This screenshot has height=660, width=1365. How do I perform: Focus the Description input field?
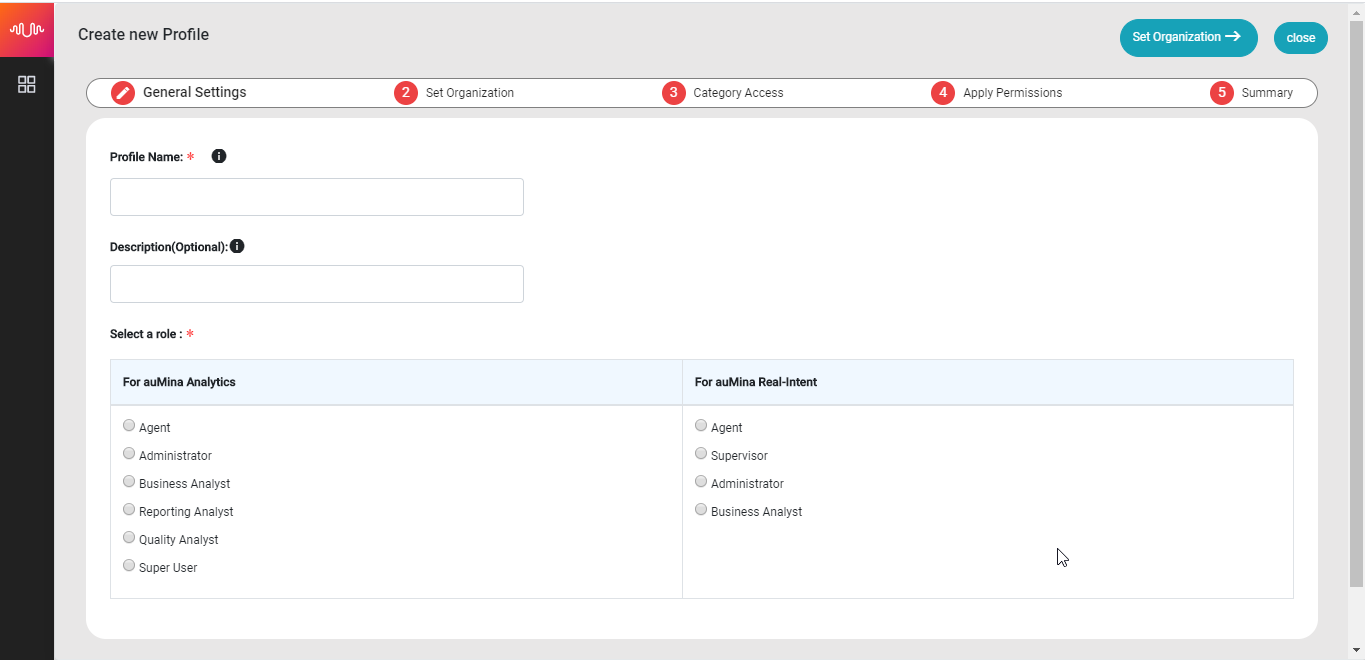[x=317, y=284]
